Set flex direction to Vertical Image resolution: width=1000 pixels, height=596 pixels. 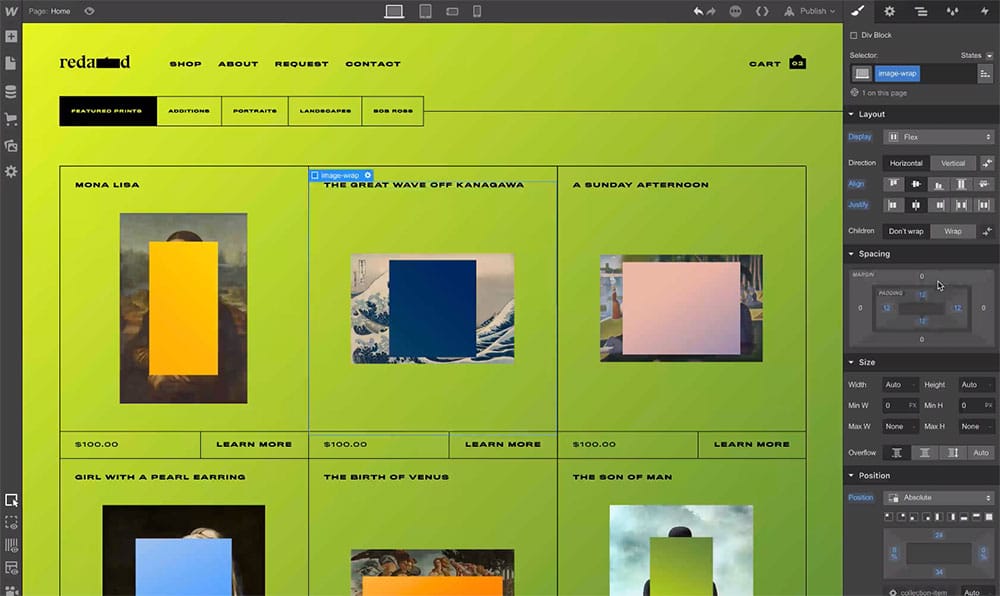953,163
